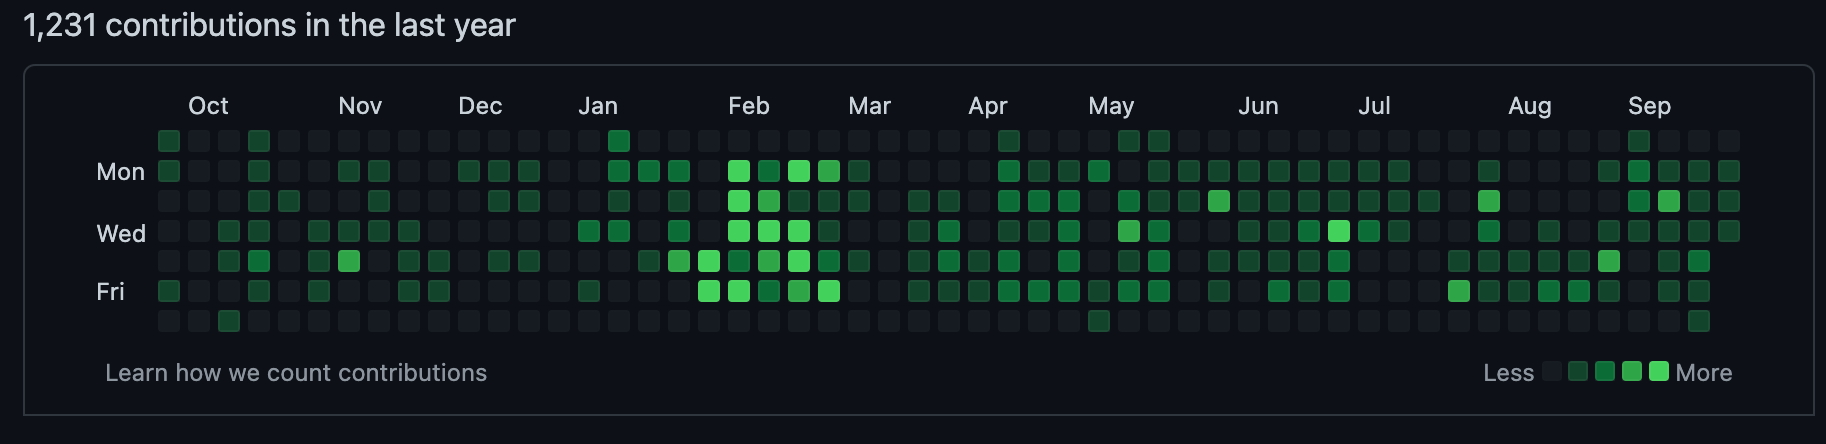The width and height of the screenshot is (1826, 444).
Task: Click the second legend swatch, dark green
Action: (1579, 371)
